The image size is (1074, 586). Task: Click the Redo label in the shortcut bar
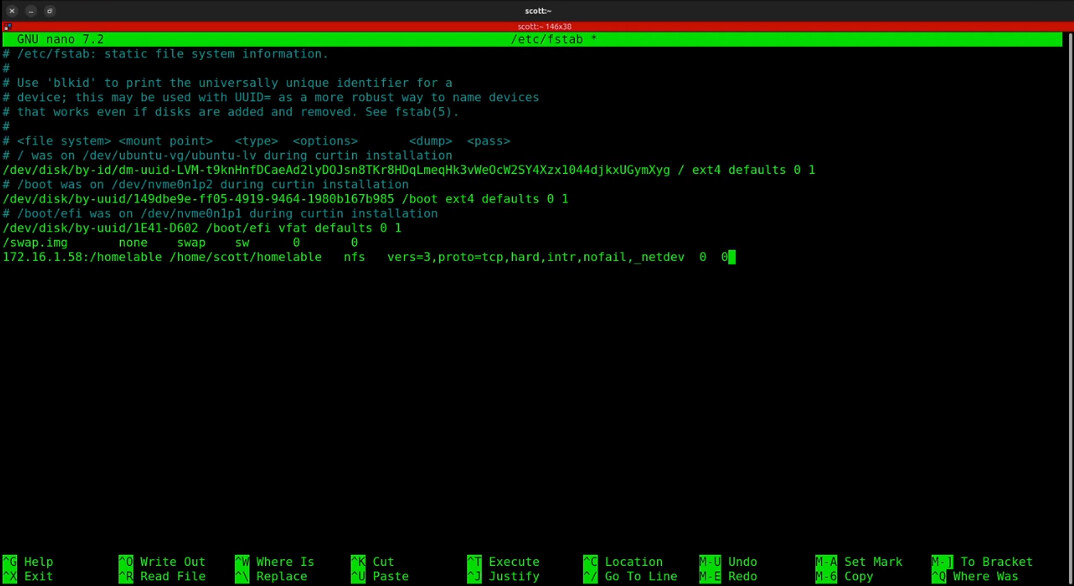pyautogui.click(x=742, y=577)
